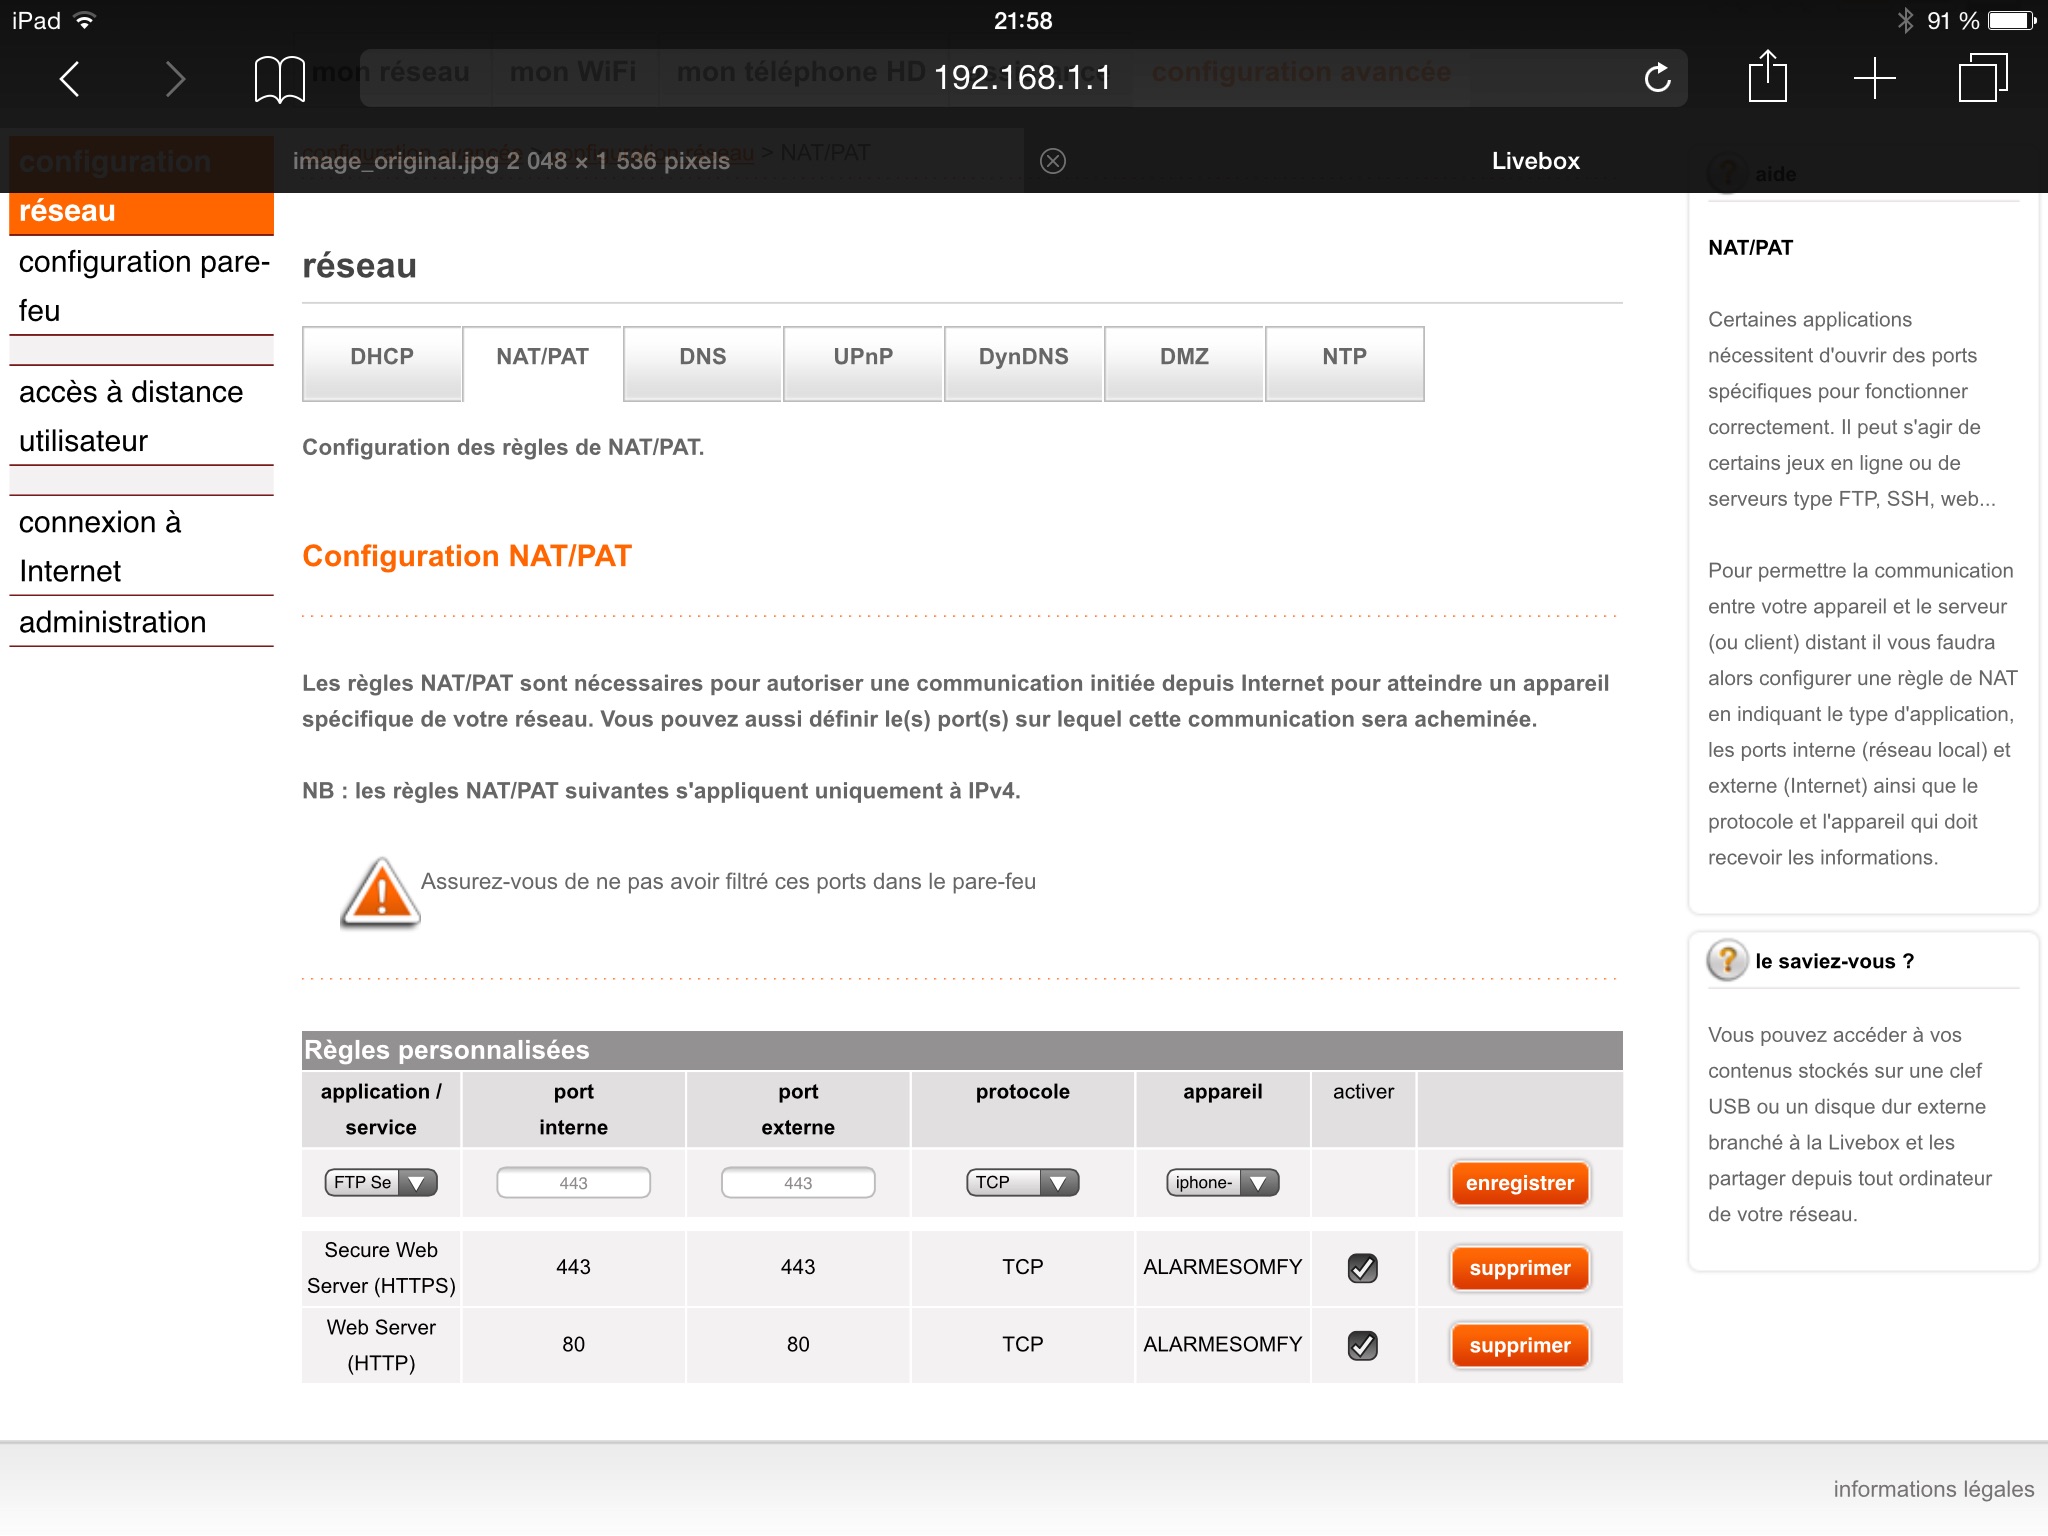The width and height of the screenshot is (2048, 1536).
Task: Uncheck activer for the HTTP 80 rule
Action: (1362, 1345)
